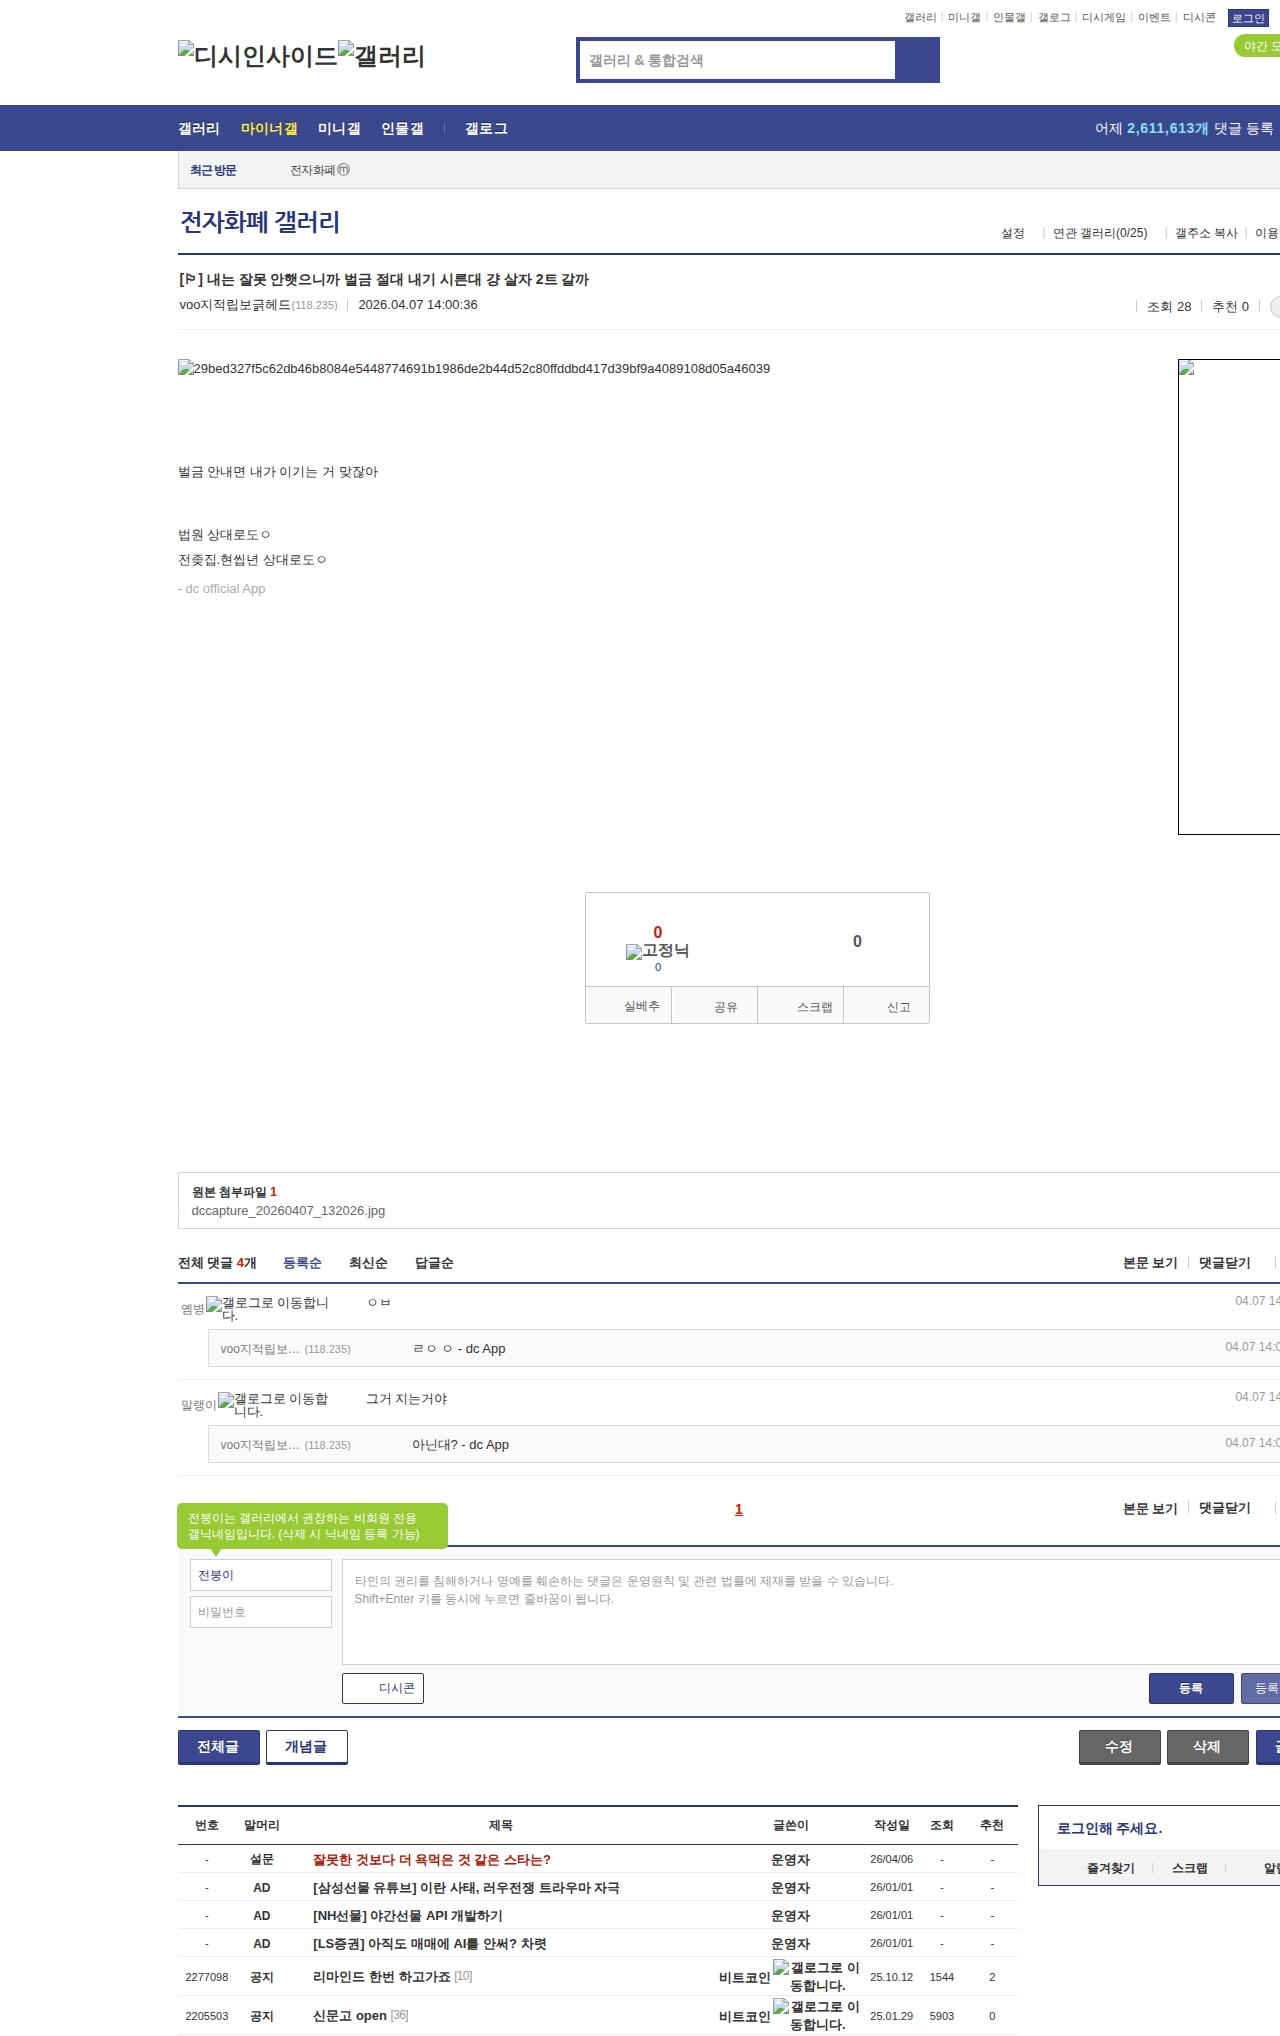Toggle 댓글닫기 above the comment list
This screenshot has height=2036, width=1280.
click(x=1224, y=1263)
